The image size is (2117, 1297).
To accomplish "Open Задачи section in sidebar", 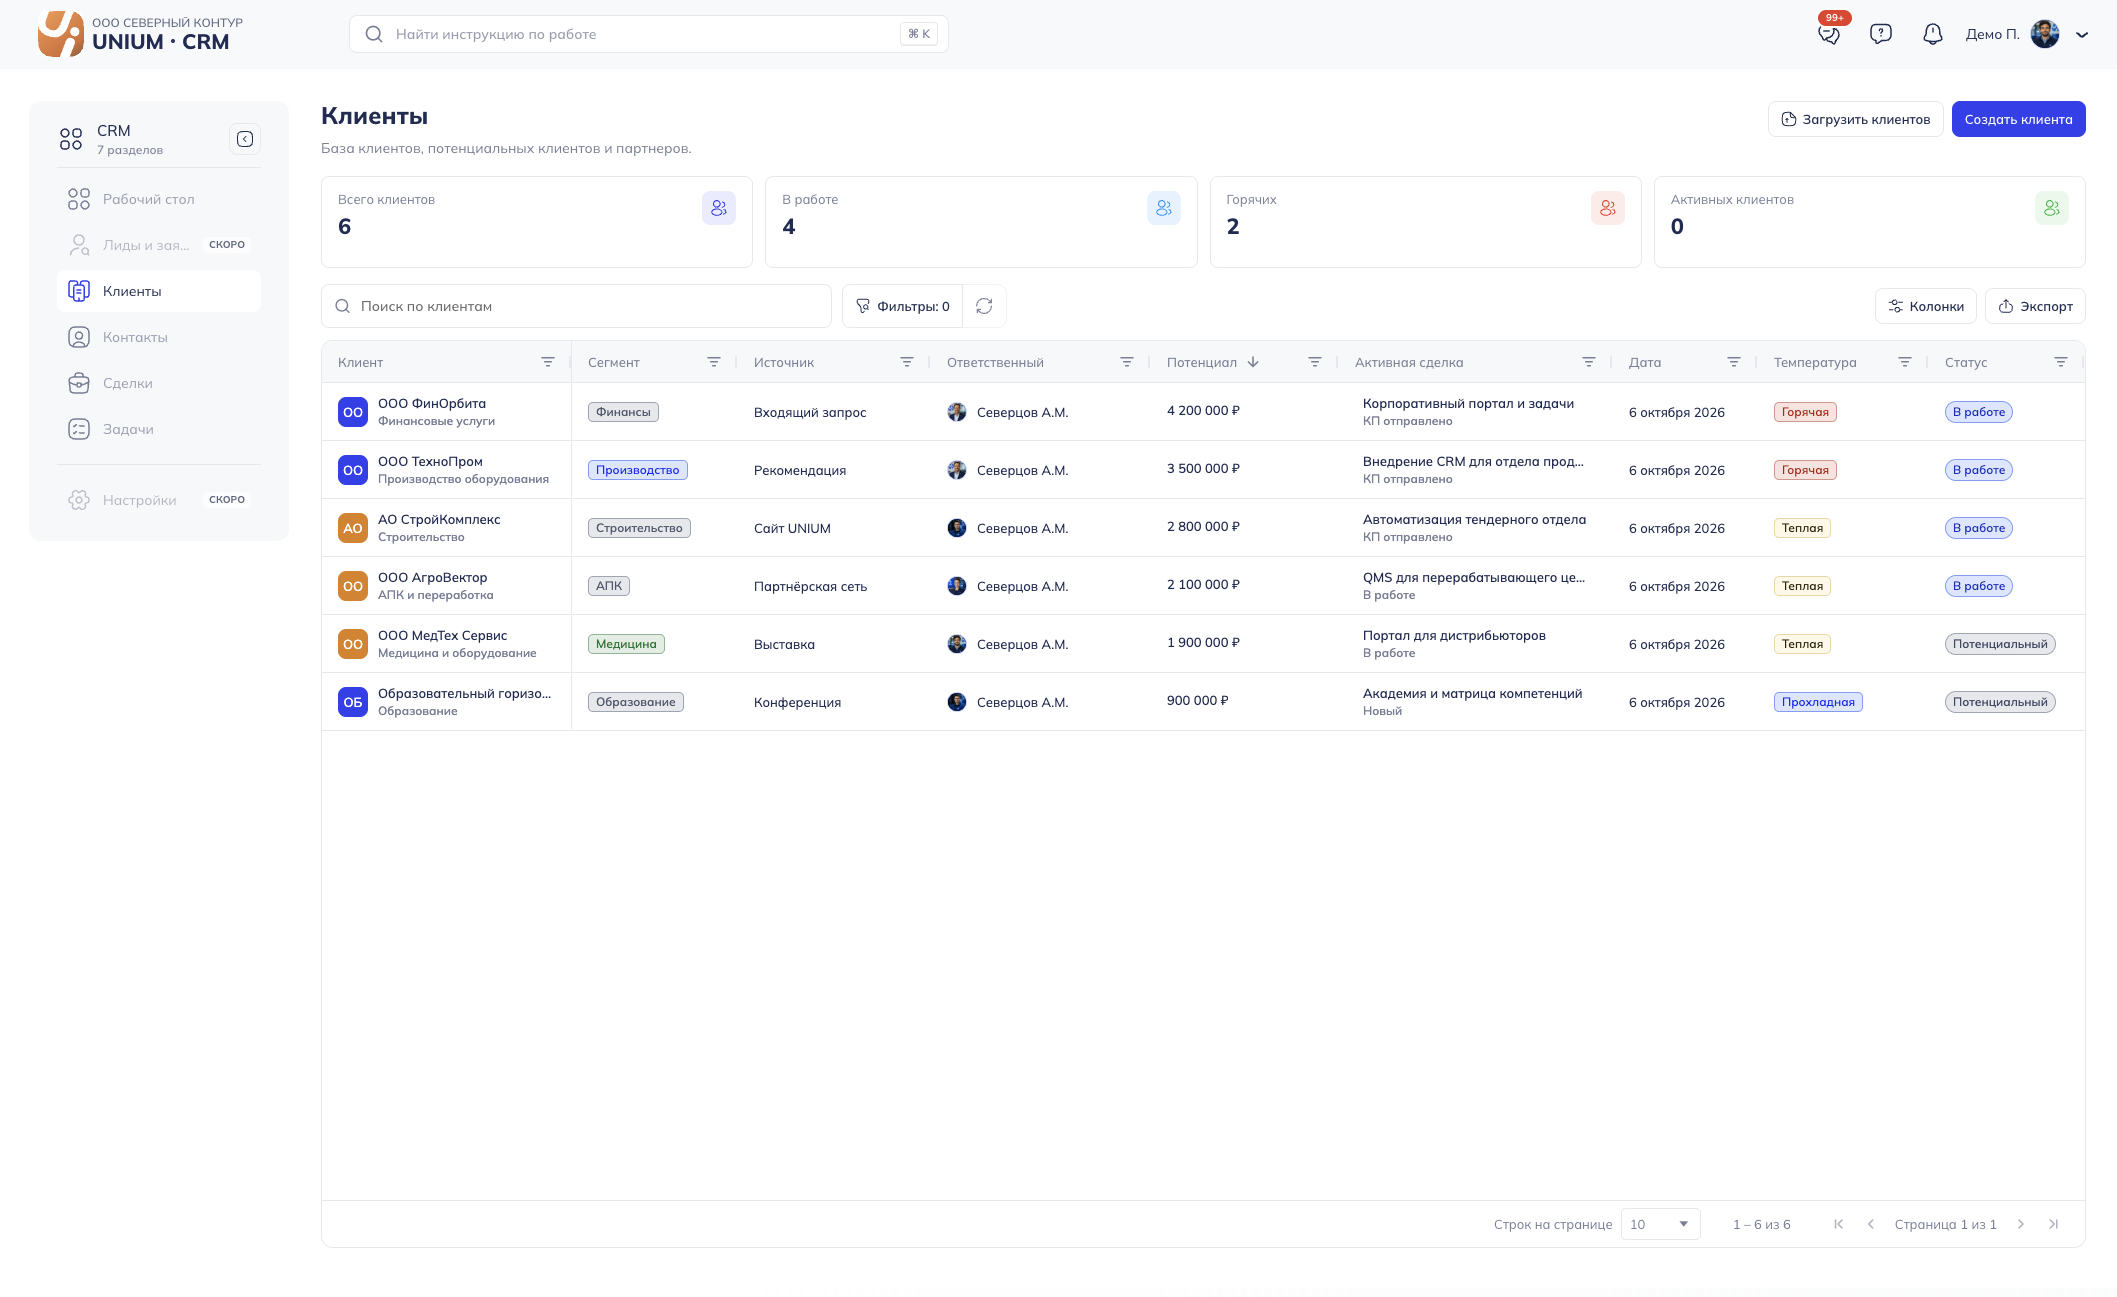I will point(159,429).
